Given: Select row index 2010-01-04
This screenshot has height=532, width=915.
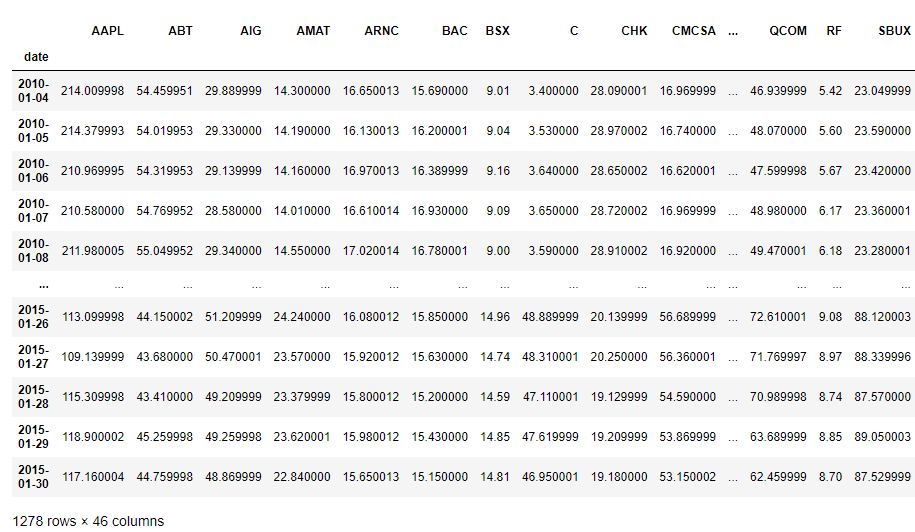Looking at the screenshot, I should click(x=33, y=91).
